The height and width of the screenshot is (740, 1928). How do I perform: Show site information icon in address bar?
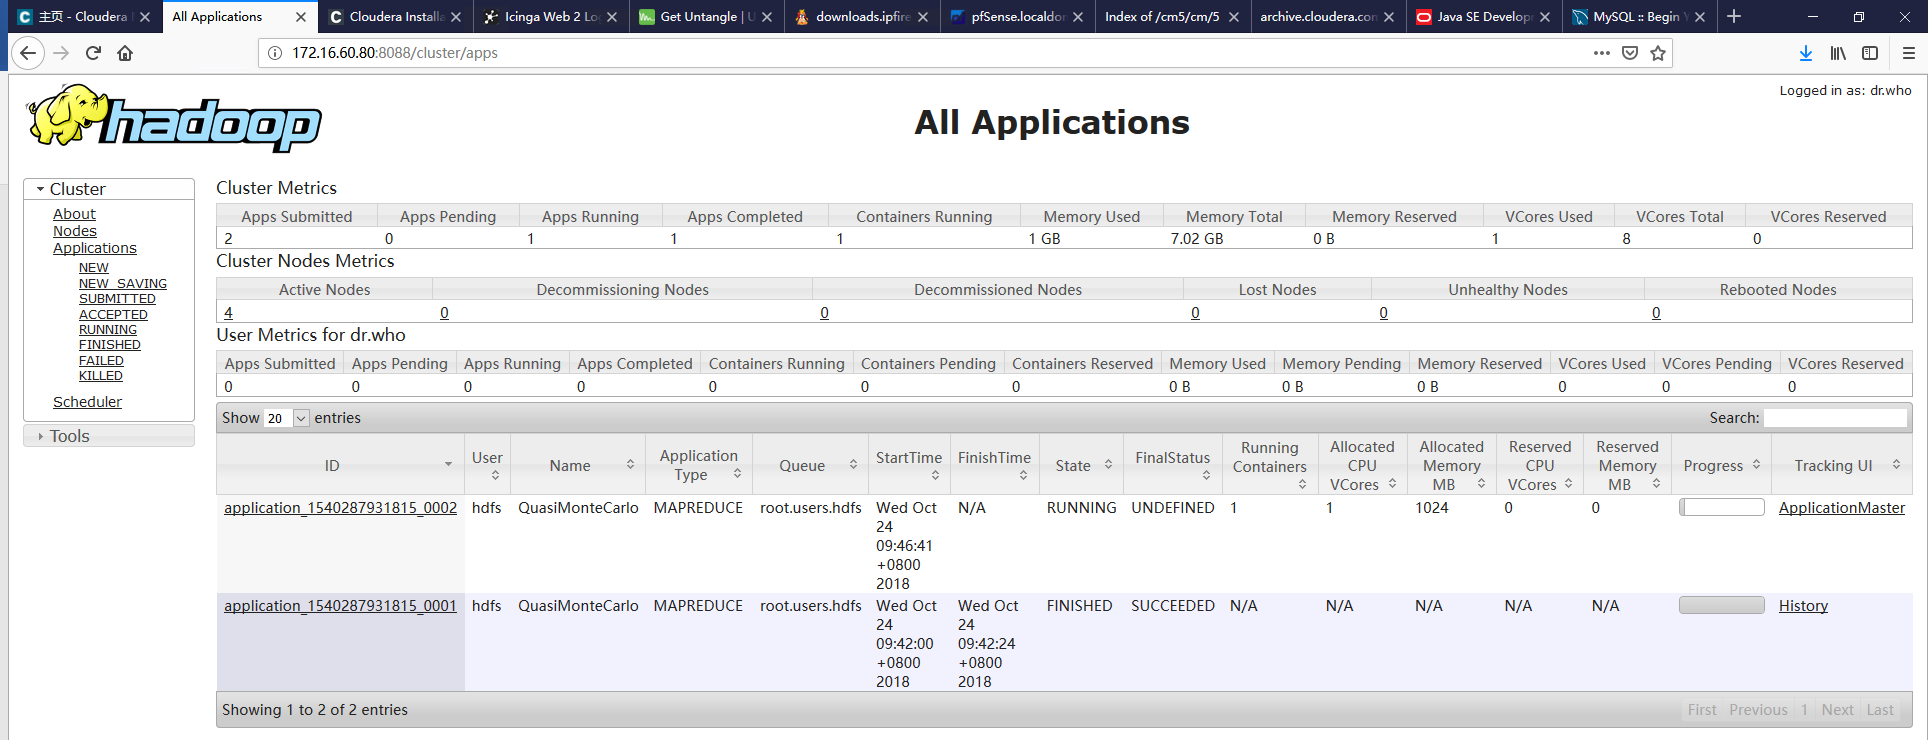click(x=274, y=53)
